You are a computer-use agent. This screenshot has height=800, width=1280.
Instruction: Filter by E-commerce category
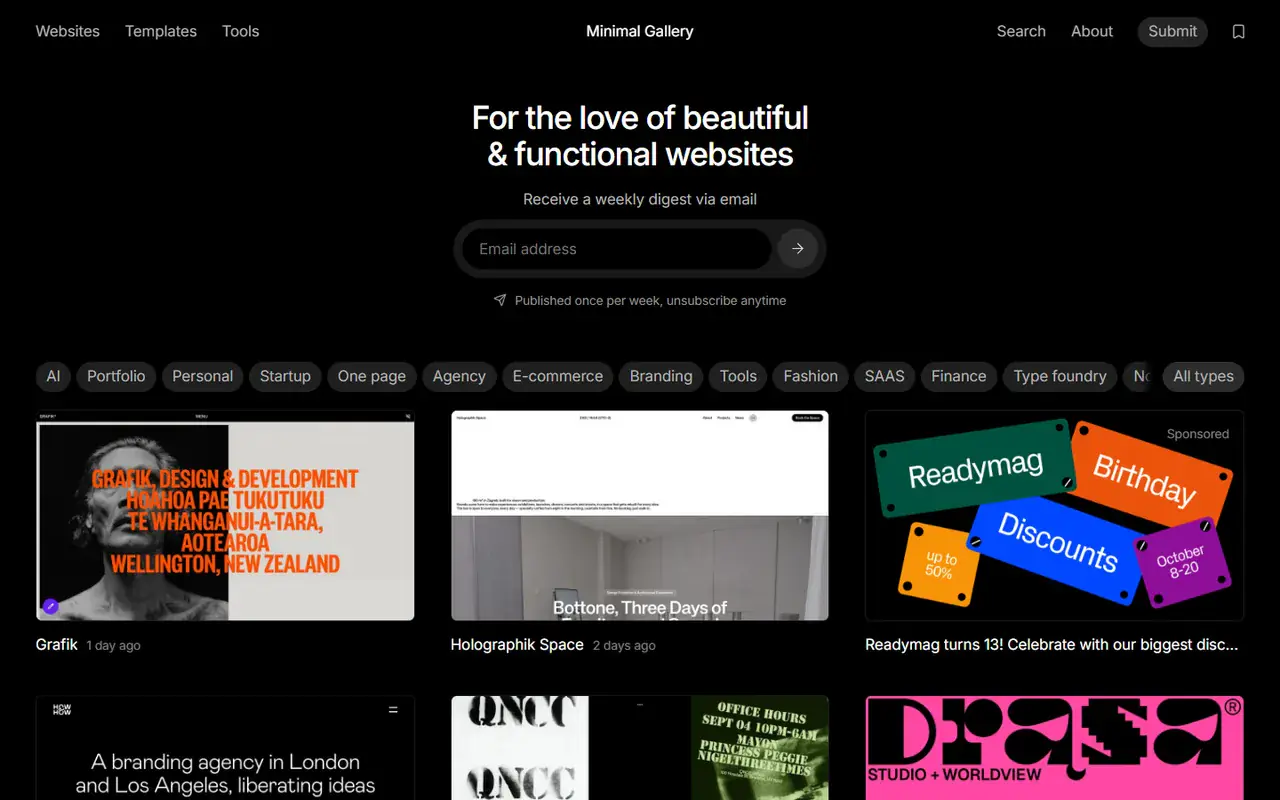pos(558,376)
